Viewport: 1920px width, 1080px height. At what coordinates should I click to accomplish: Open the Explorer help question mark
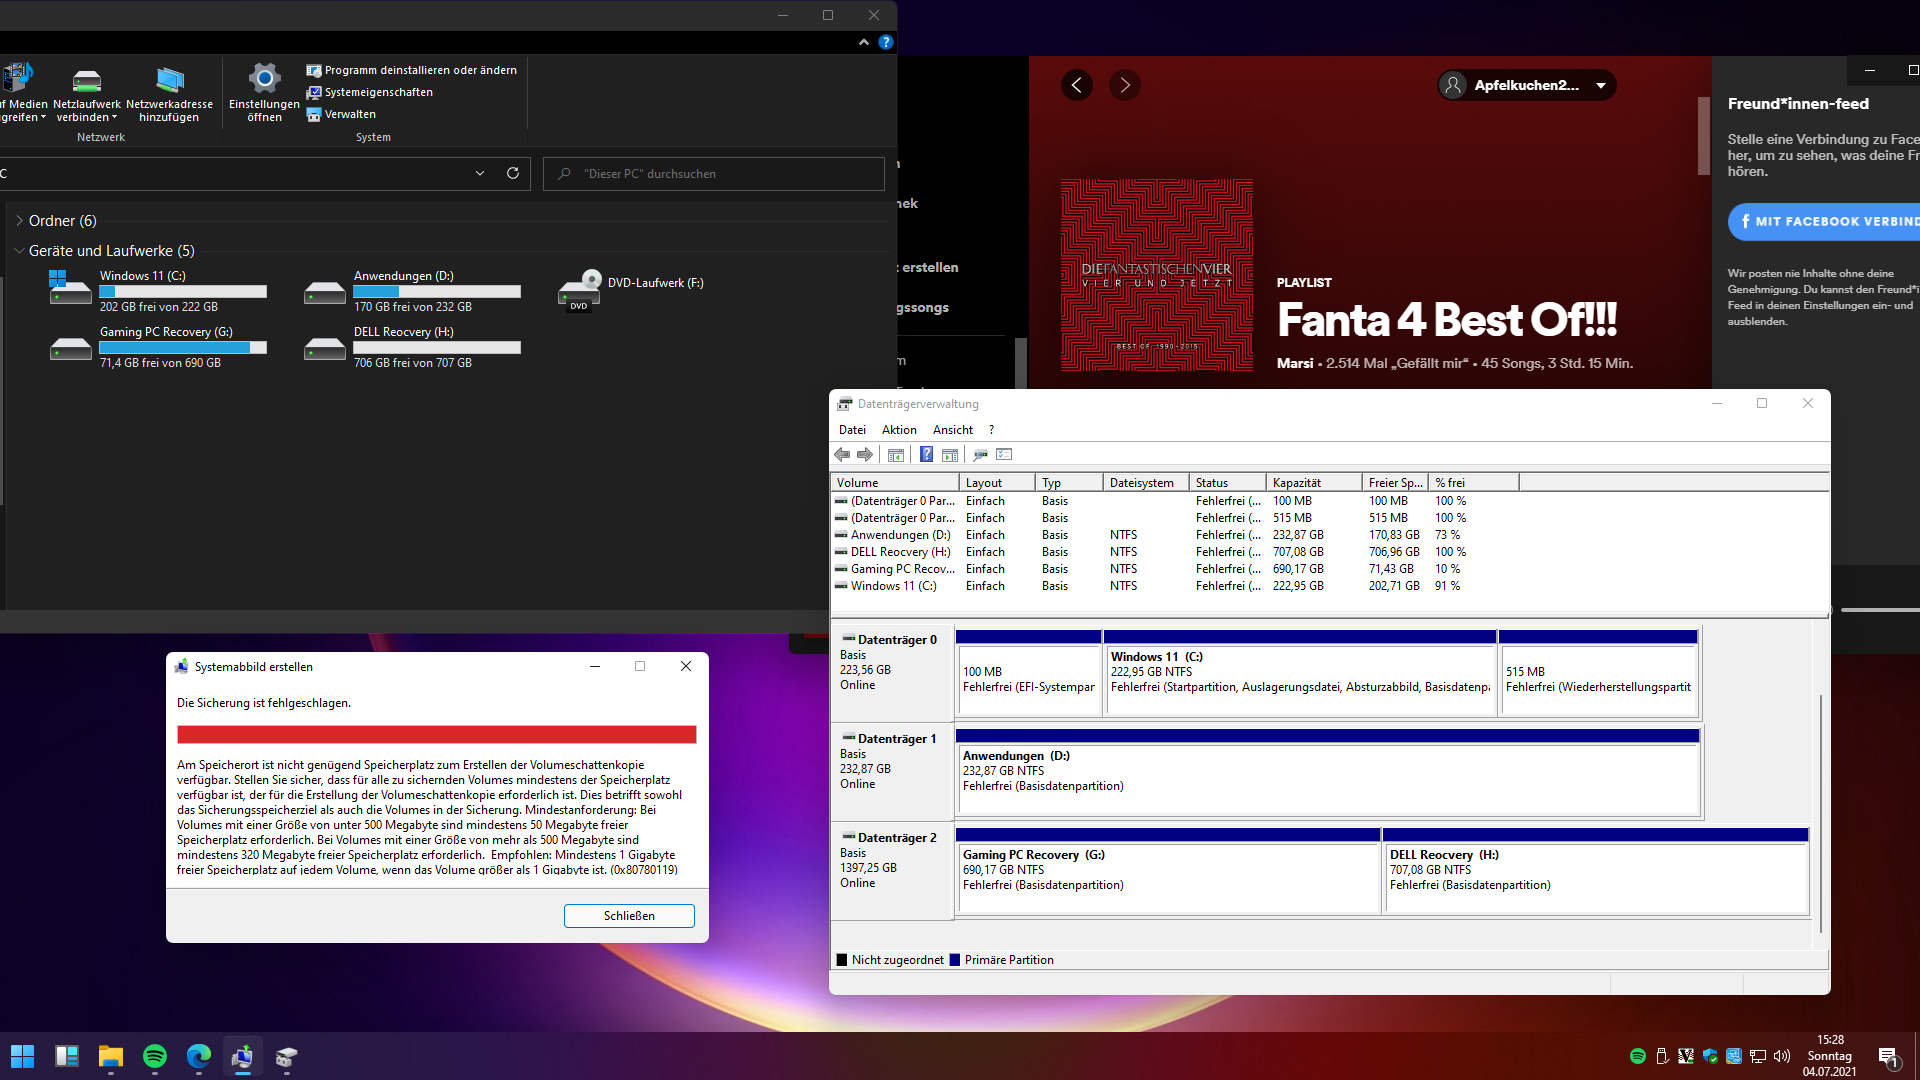pyautogui.click(x=885, y=42)
